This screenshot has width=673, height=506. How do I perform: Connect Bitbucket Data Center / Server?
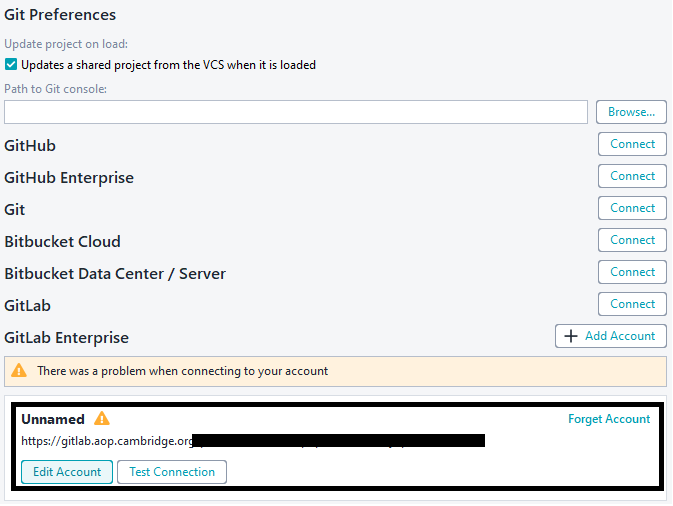632,272
